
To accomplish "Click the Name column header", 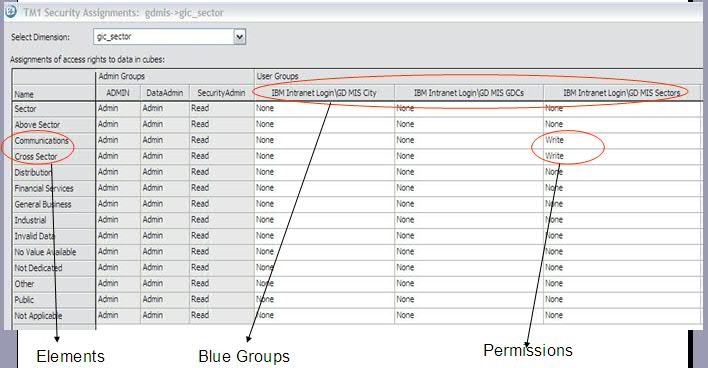I will tap(54, 94).
